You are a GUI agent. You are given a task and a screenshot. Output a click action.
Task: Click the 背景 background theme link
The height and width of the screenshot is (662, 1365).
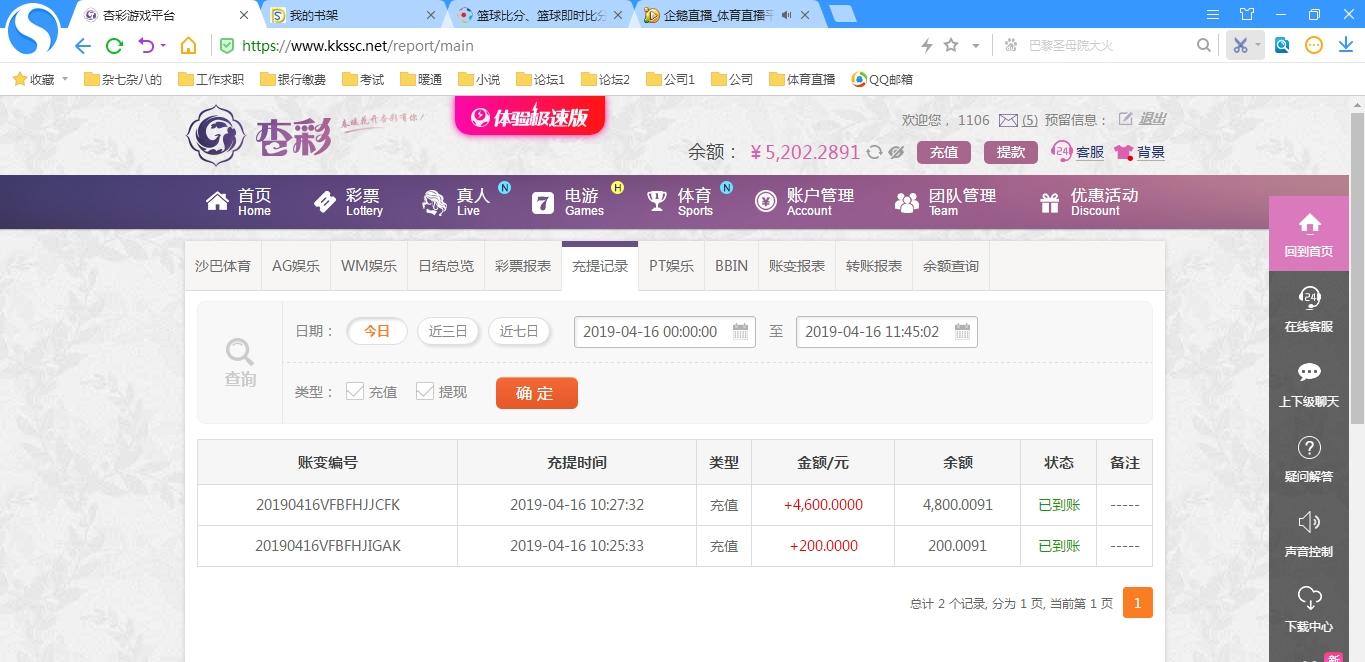coord(1140,152)
